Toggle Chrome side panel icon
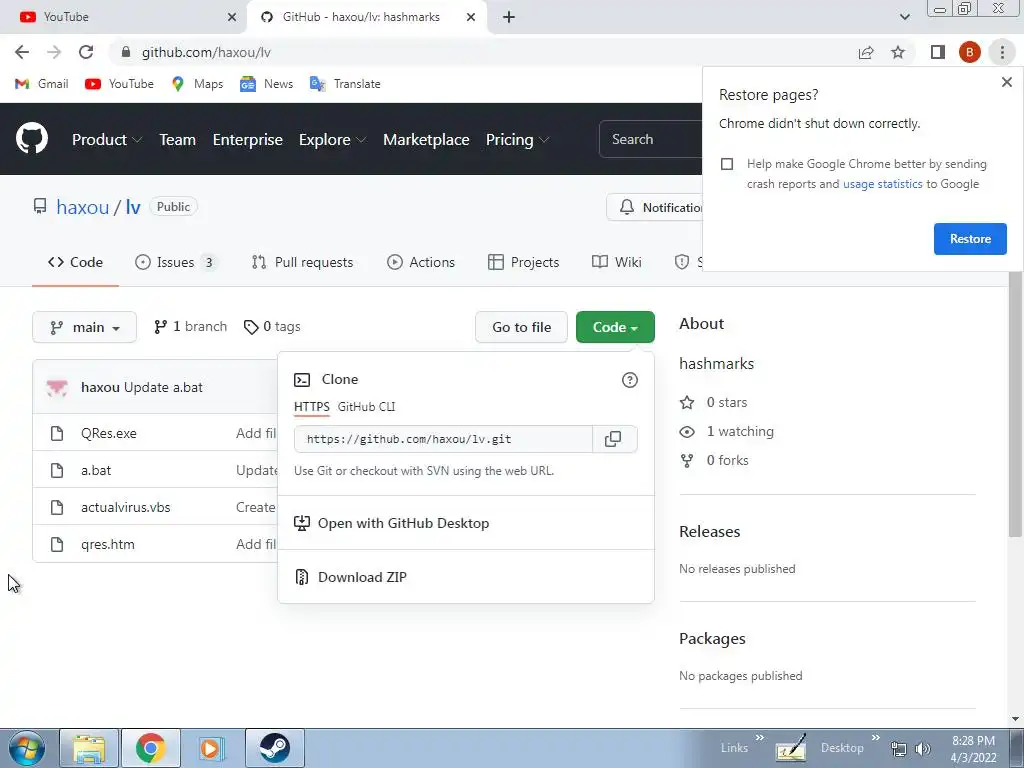Viewport: 1024px width, 768px height. [938, 52]
